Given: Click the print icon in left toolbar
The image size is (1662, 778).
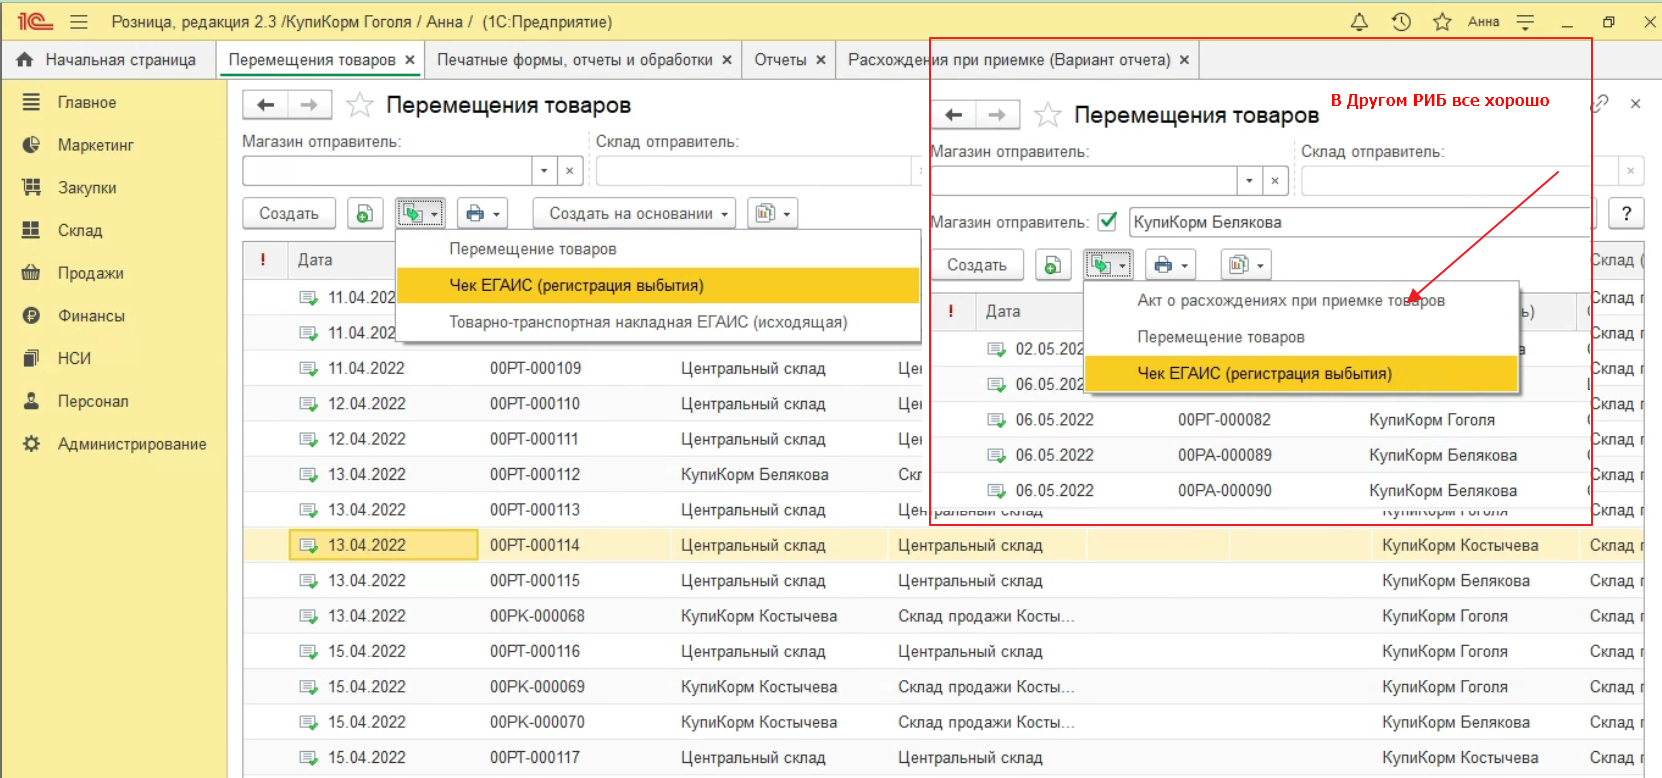Looking at the screenshot, I should coord(475,213).
